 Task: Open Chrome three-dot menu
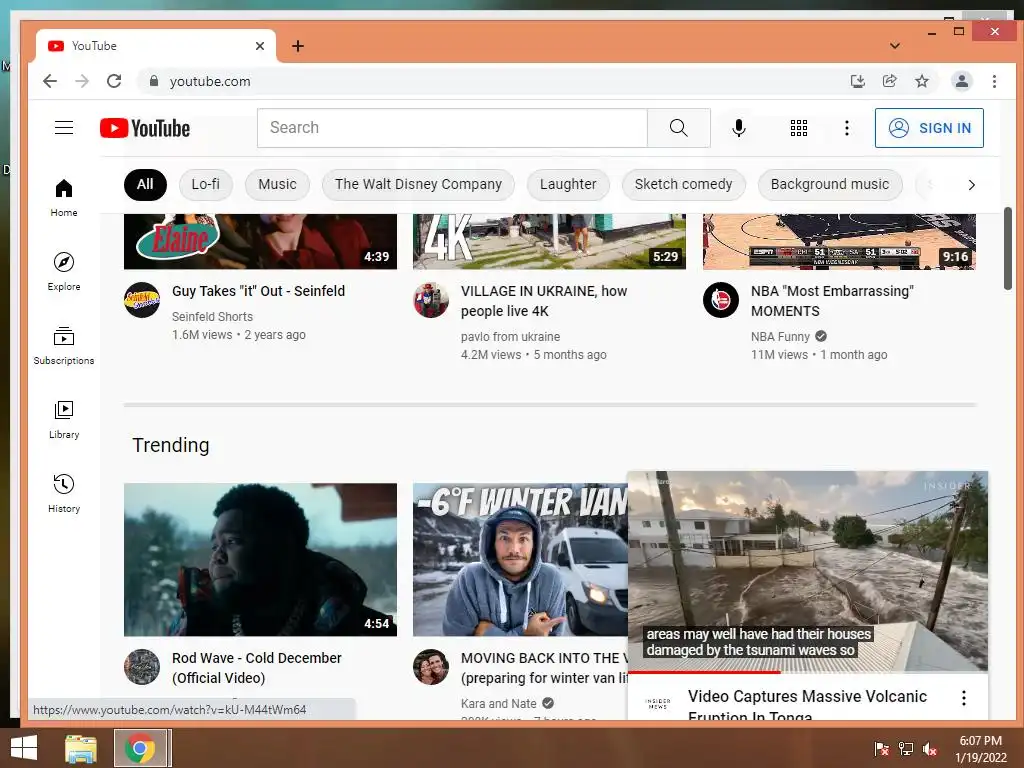[994, 81]
